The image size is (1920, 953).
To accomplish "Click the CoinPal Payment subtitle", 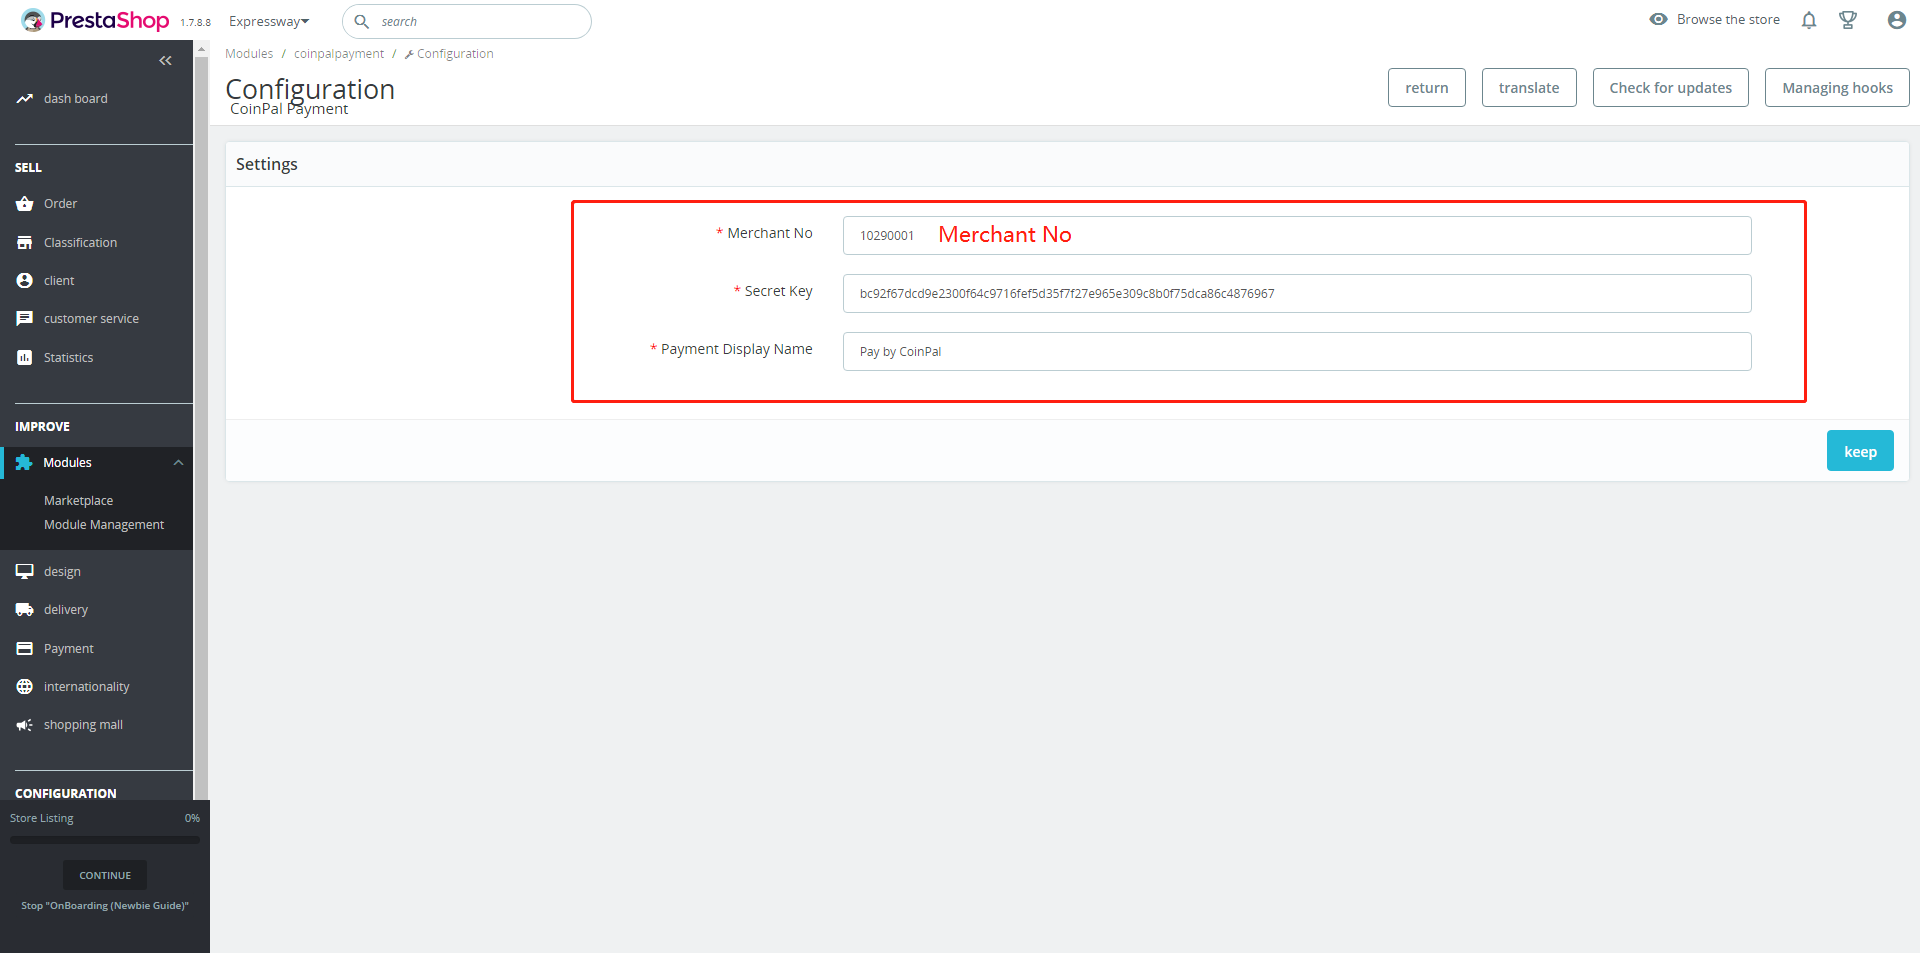I will pyautogui.click(x=289, y=109).
